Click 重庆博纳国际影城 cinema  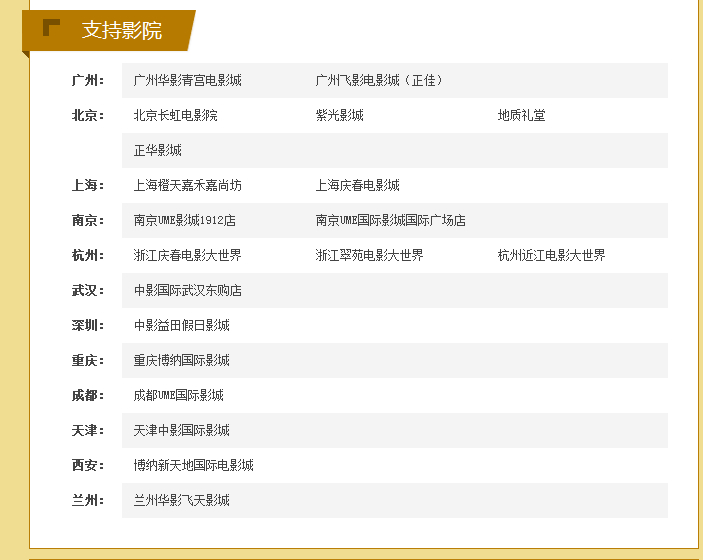(x=182, y=360)
